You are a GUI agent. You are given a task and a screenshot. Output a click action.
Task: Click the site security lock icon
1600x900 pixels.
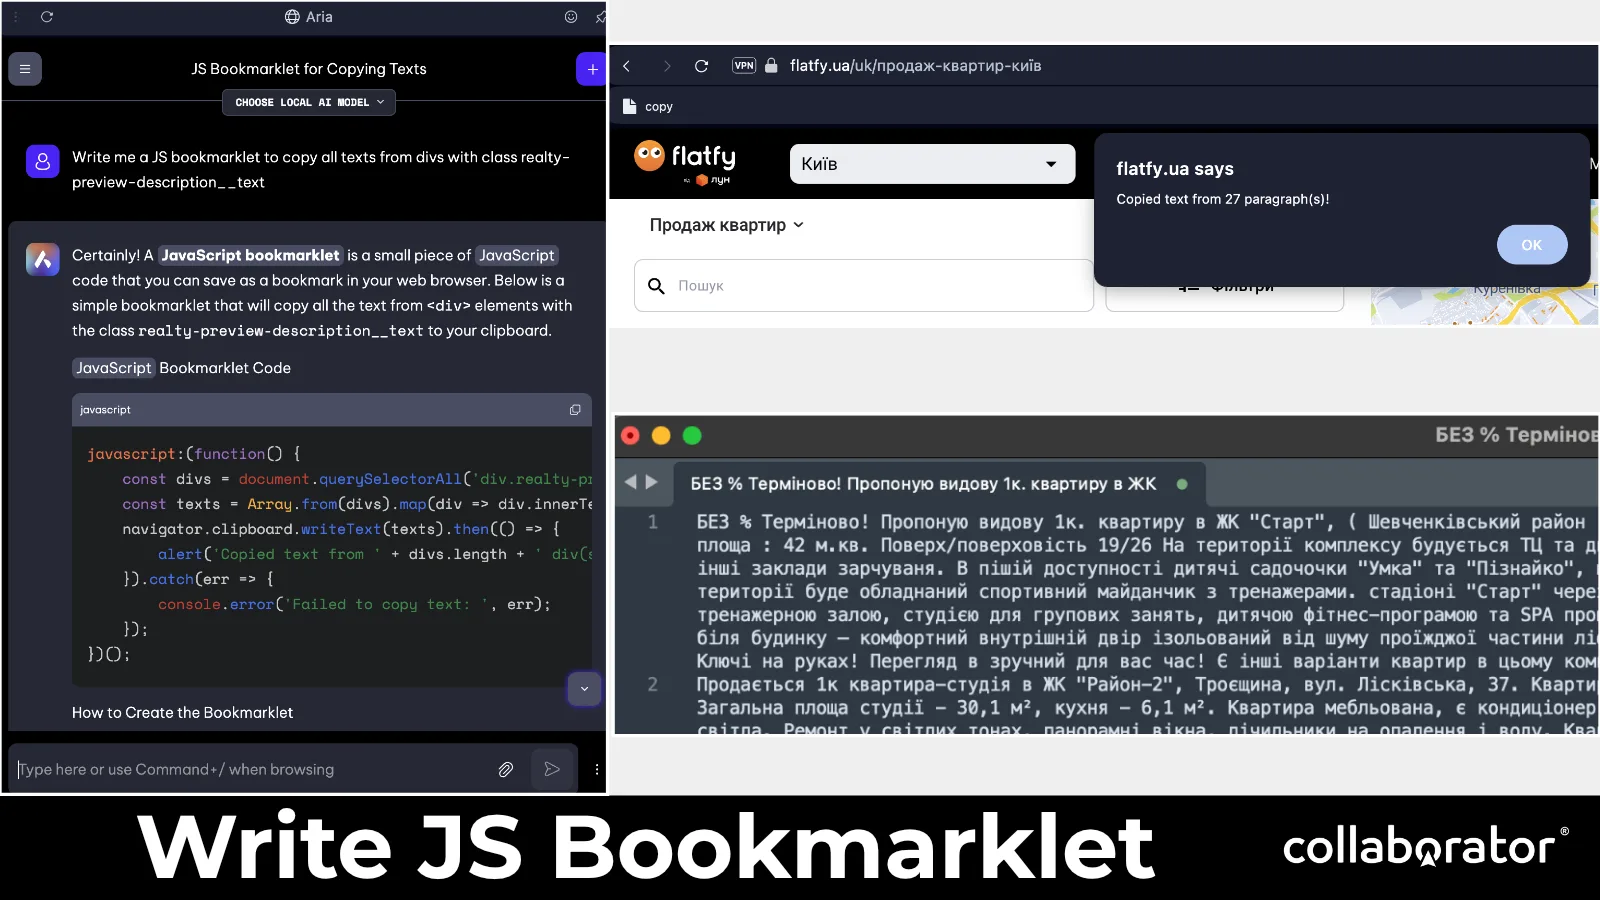(771, 66)
